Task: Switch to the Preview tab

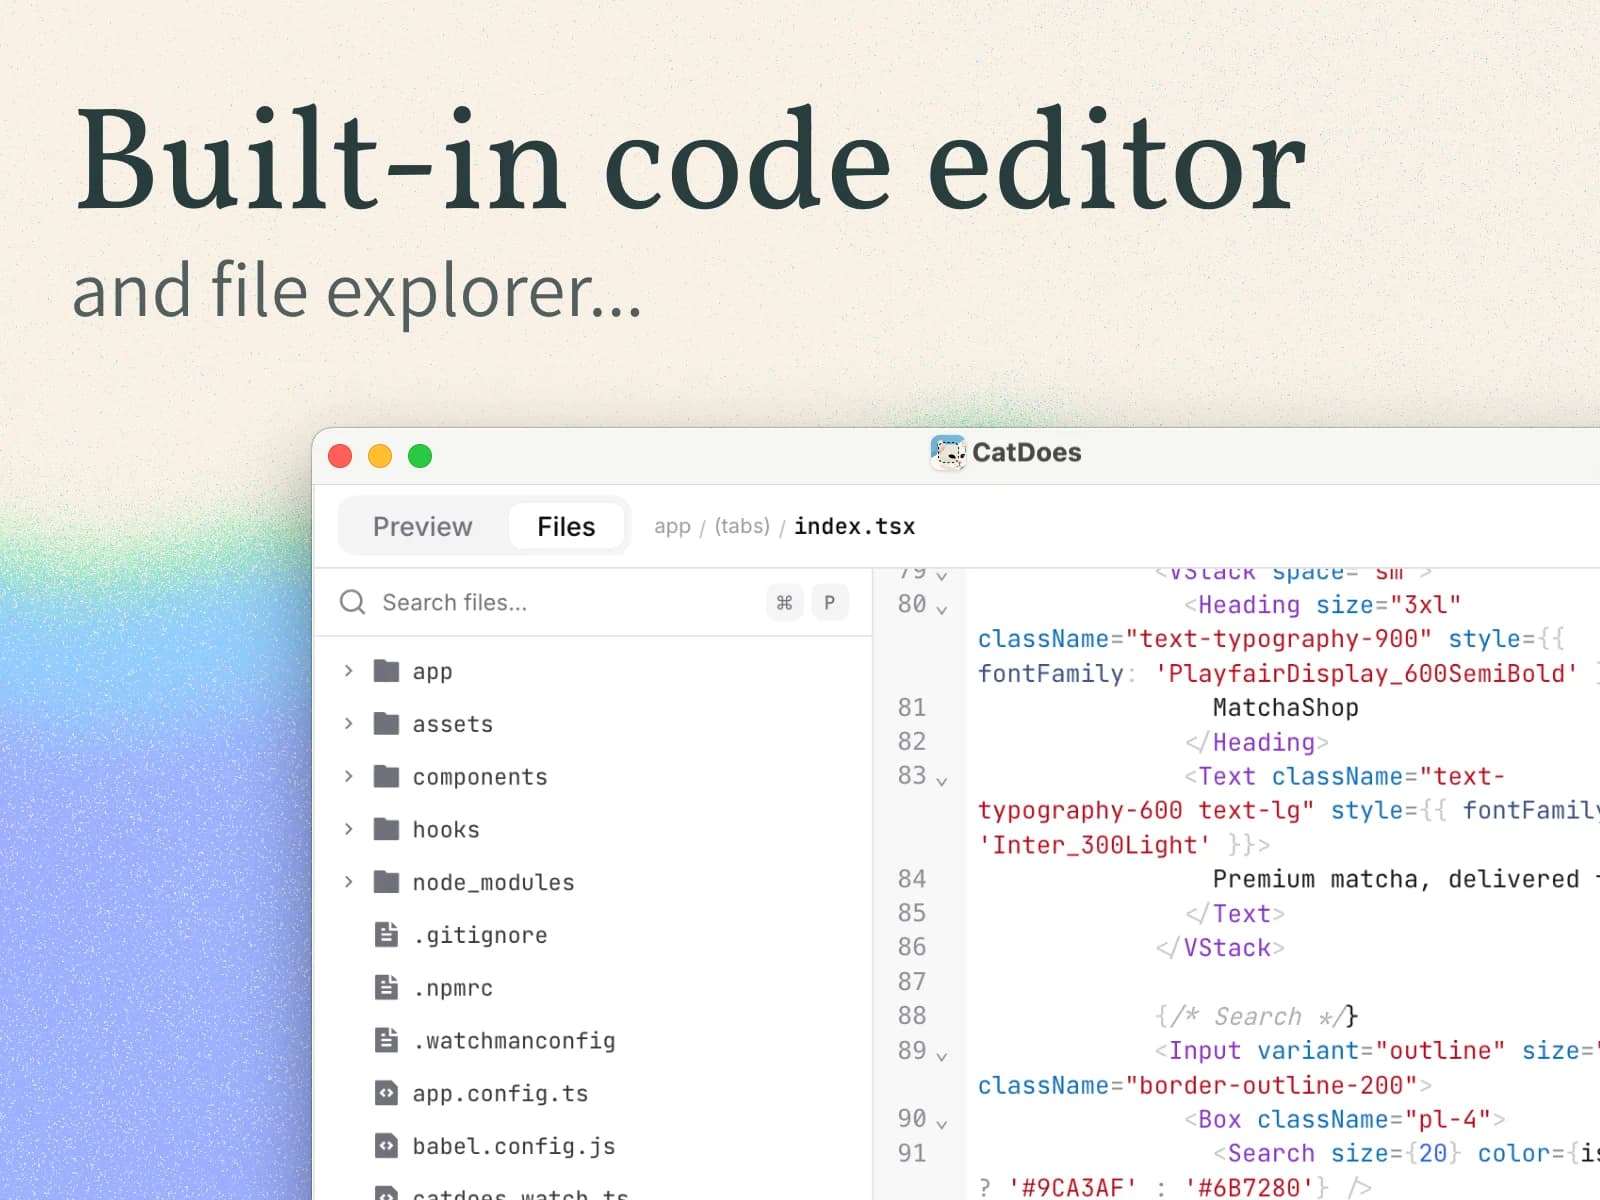Action: (x=422, y=526)
